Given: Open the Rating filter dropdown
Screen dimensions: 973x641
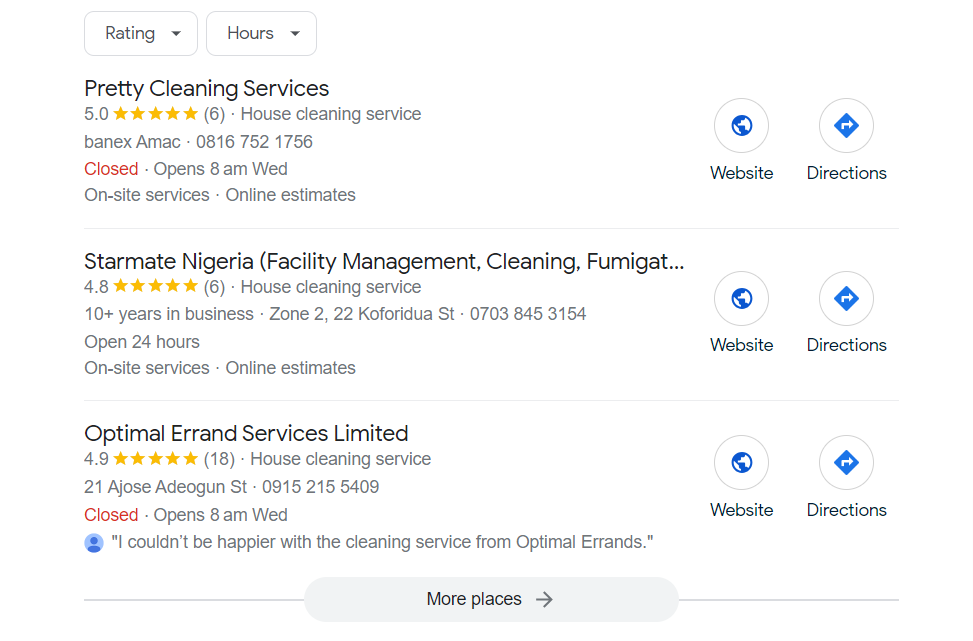Looking at the screenshot, I should click(140, 33).
